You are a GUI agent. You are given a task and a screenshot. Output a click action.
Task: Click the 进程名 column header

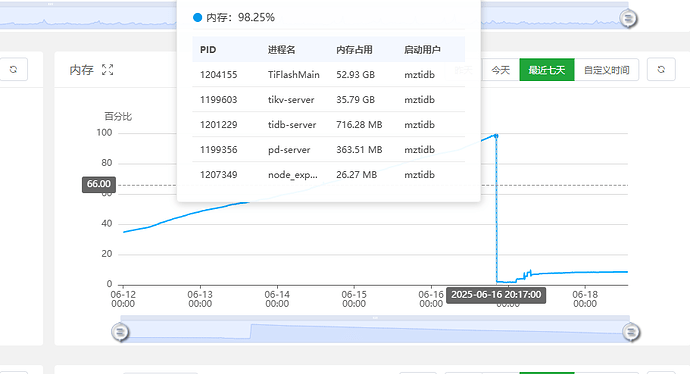282,50
